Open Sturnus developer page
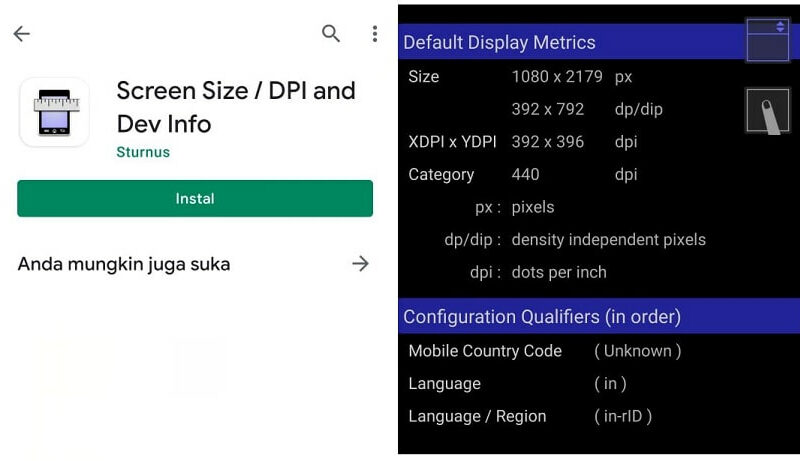 [143, 152]
